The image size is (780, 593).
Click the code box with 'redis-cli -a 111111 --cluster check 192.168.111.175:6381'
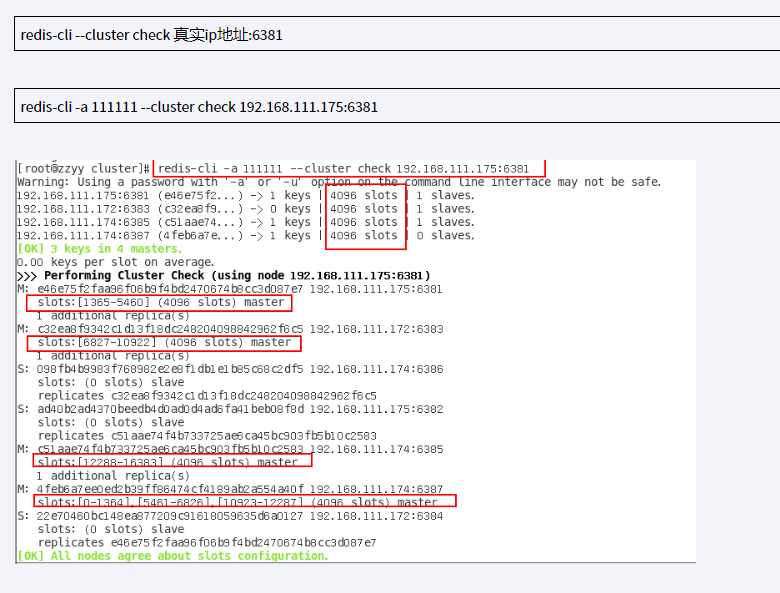pyautogui.click(x=397, y=105)
